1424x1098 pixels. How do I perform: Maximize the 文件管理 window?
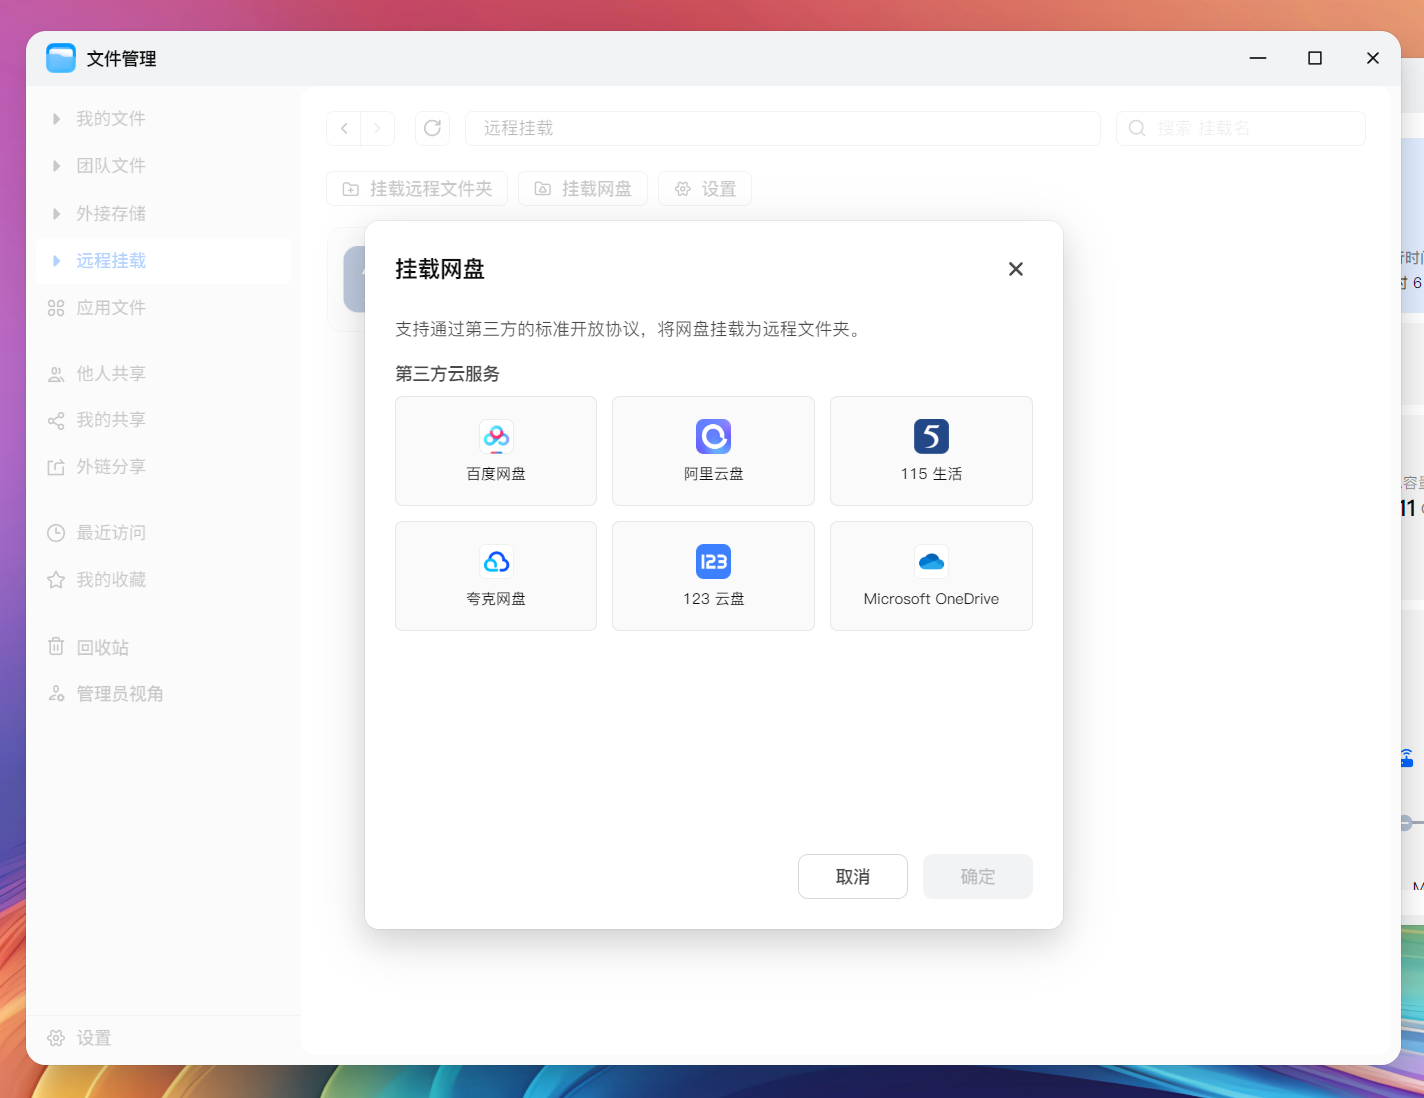click(1315, 58)
